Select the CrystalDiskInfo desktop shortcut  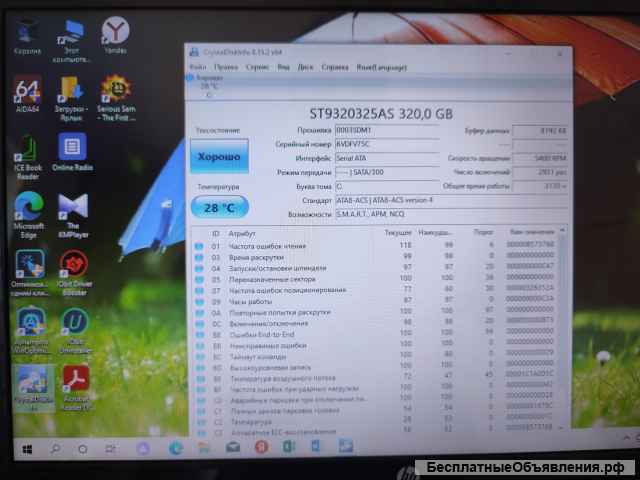tap(33, 388)
